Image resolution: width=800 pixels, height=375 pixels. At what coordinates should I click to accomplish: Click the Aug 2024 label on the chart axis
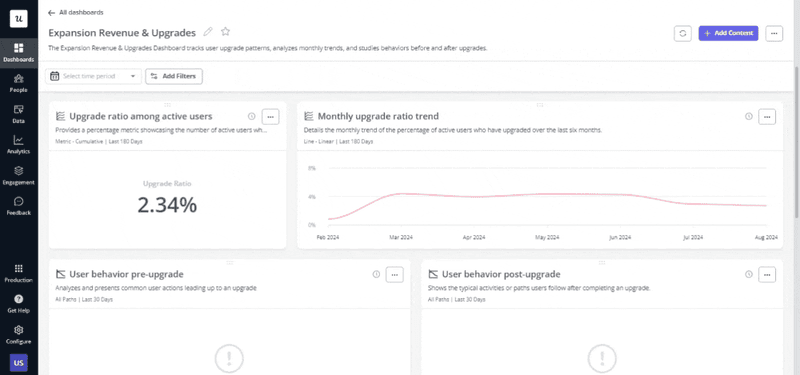(x=766, y=237)
